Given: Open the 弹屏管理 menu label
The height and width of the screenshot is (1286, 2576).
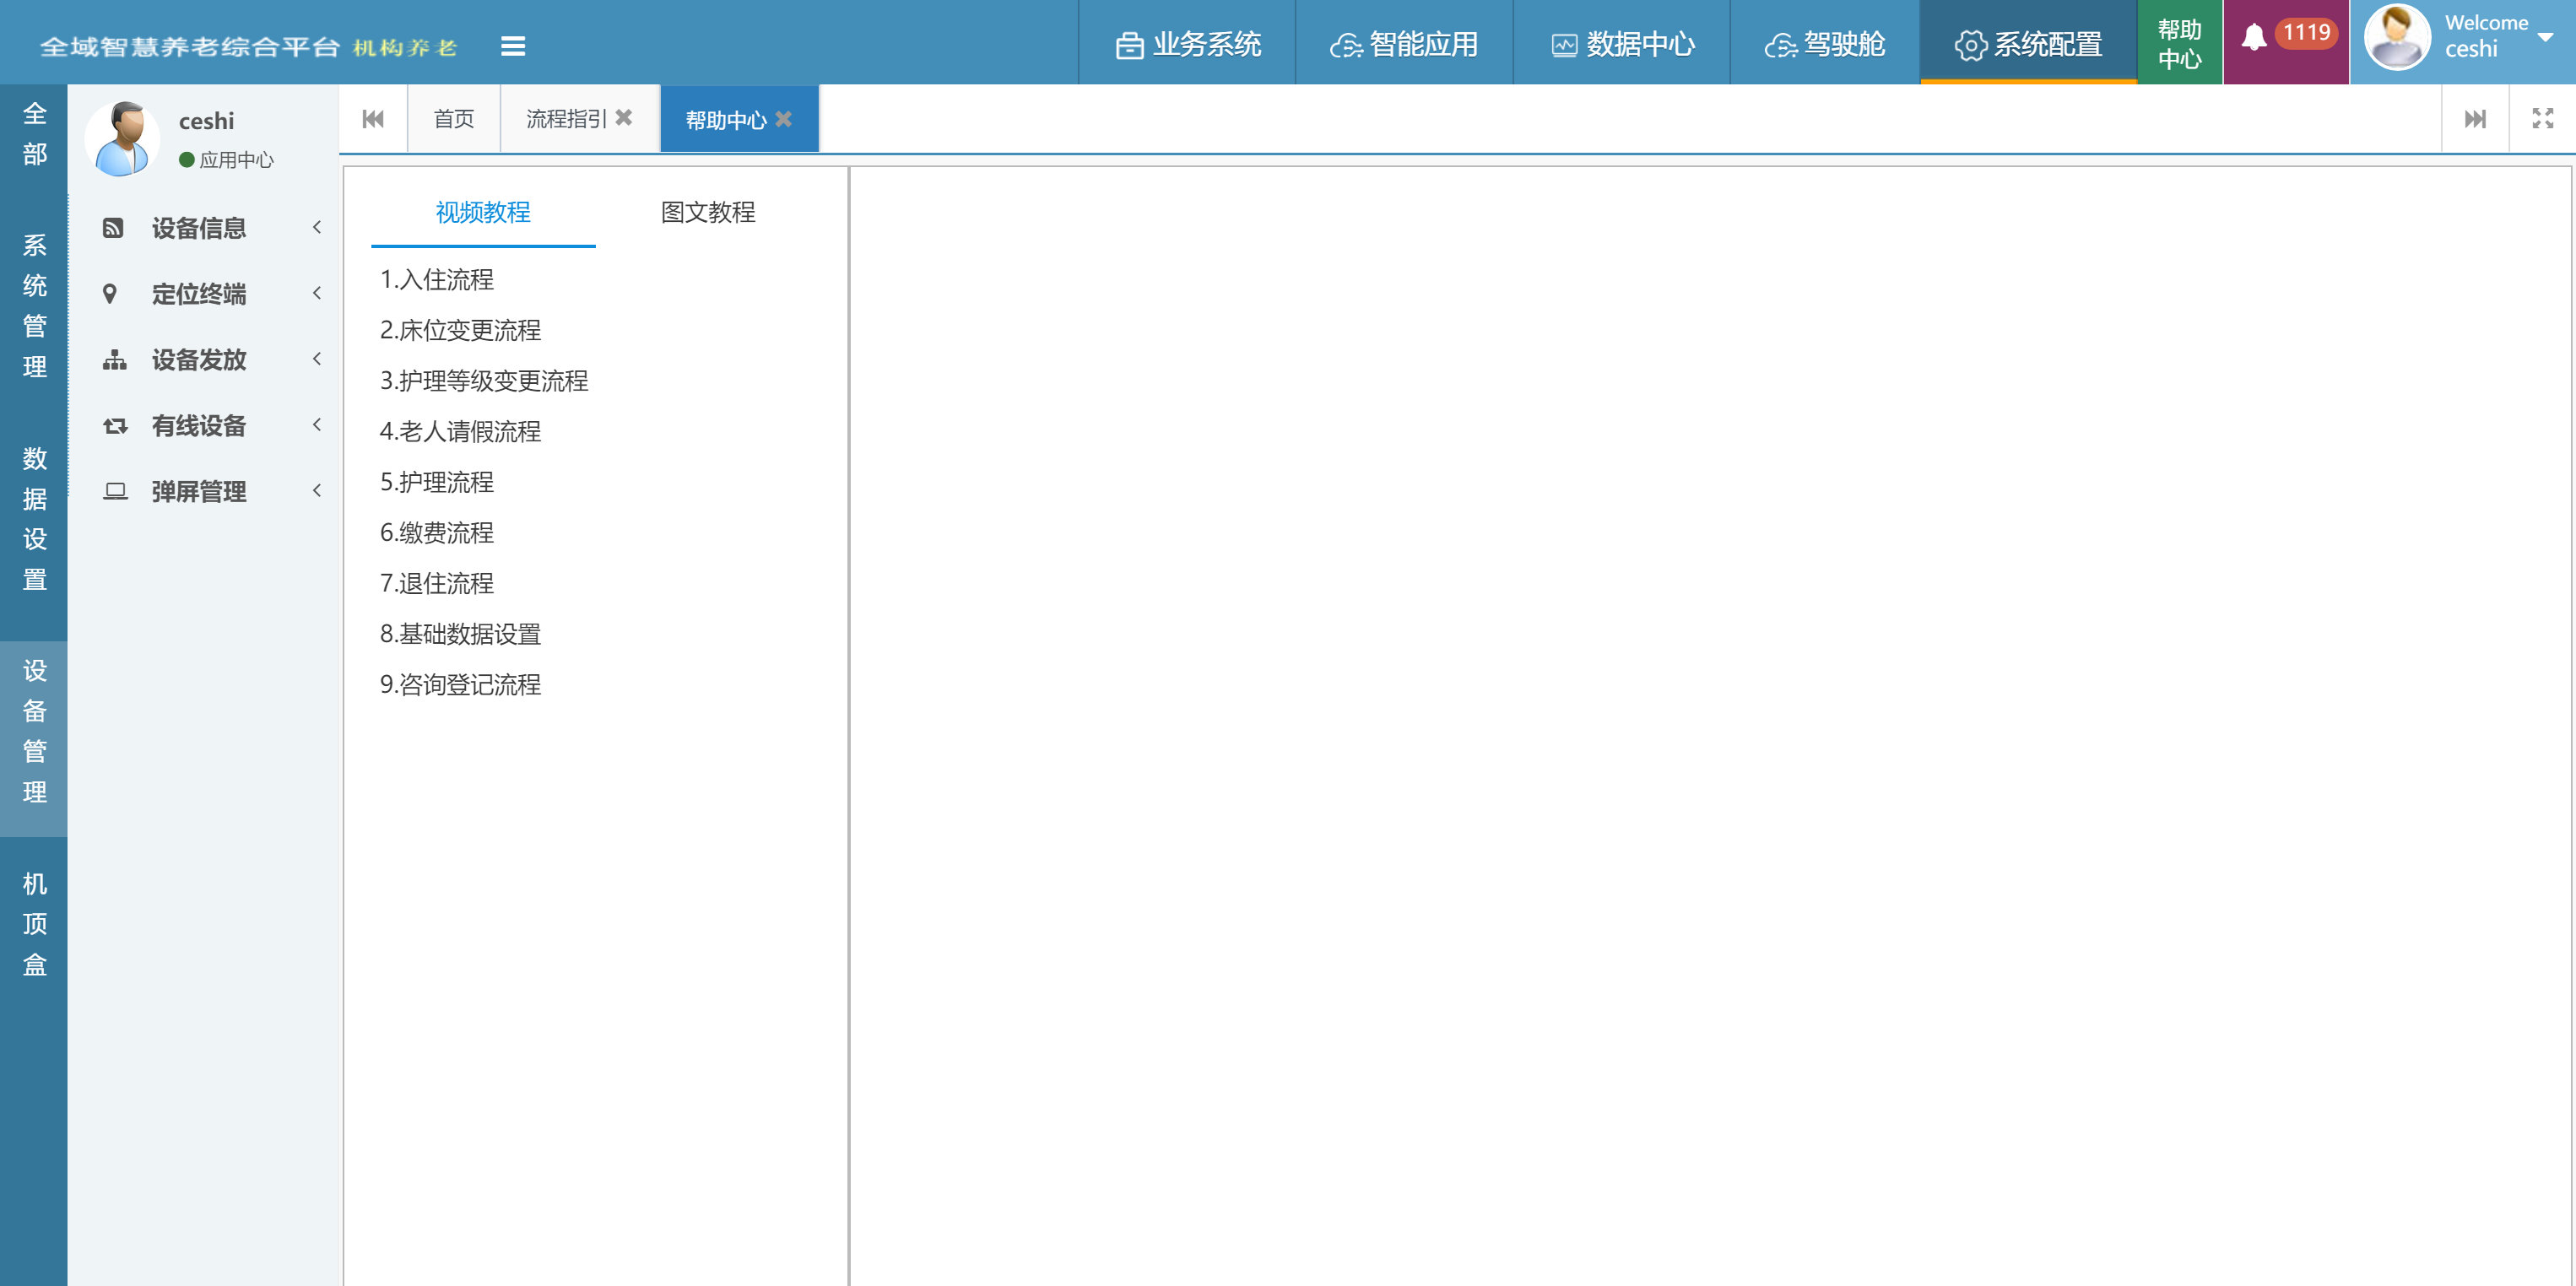Looking at the screenshot, I should [199, 492].
